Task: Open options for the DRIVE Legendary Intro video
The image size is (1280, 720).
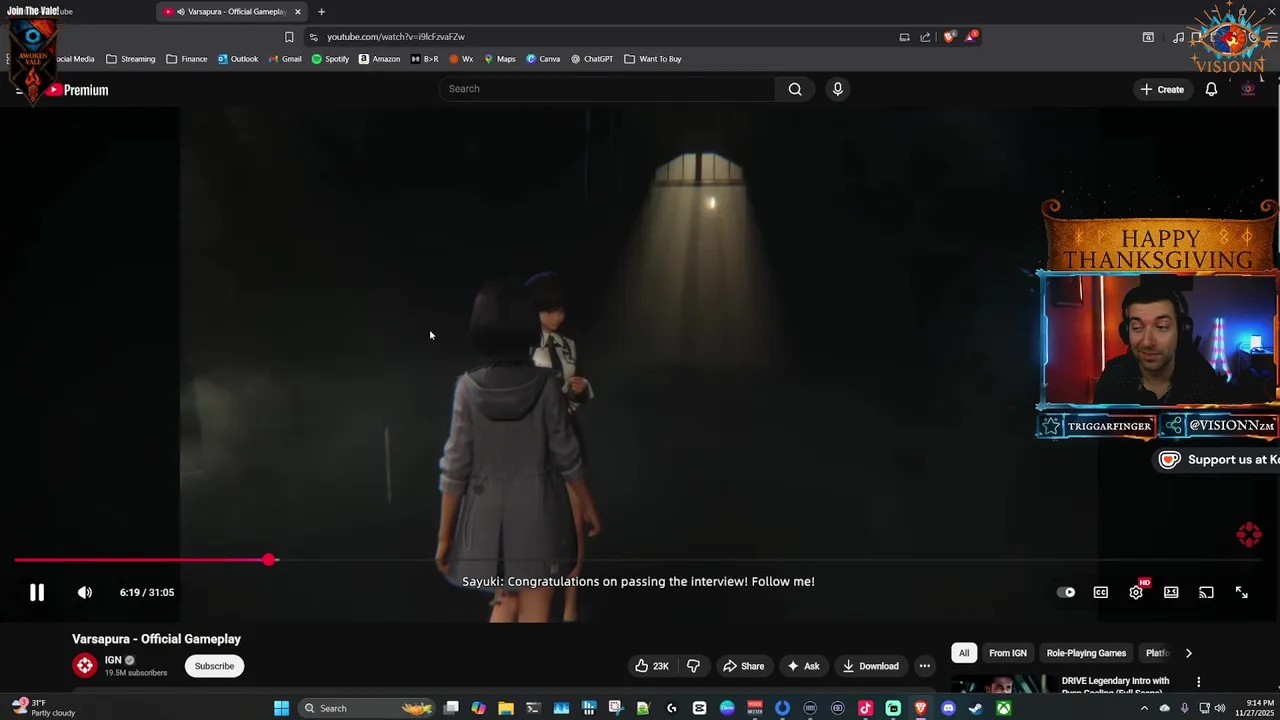Action: [1198, 682]
